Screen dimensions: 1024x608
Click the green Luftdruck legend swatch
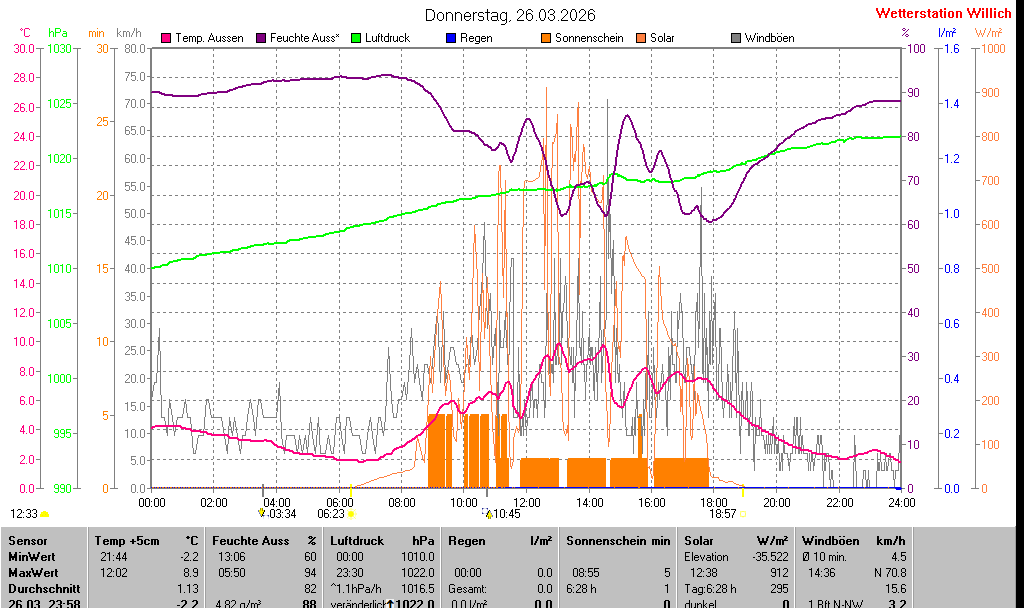click(357, 38)
